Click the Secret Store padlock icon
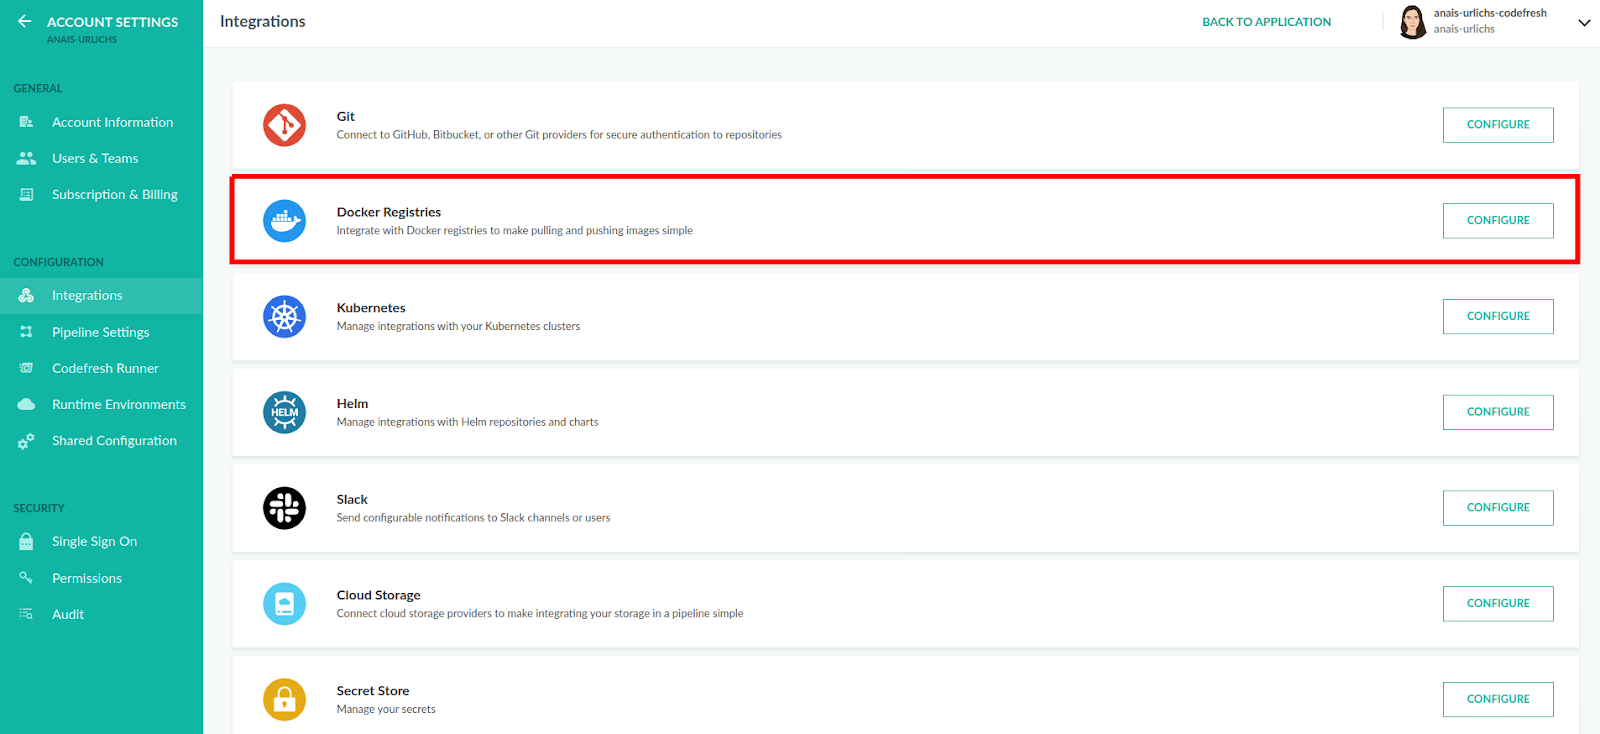Image resolution: width=1600 pixels, height=734 pixels. (x=284, y=699)
